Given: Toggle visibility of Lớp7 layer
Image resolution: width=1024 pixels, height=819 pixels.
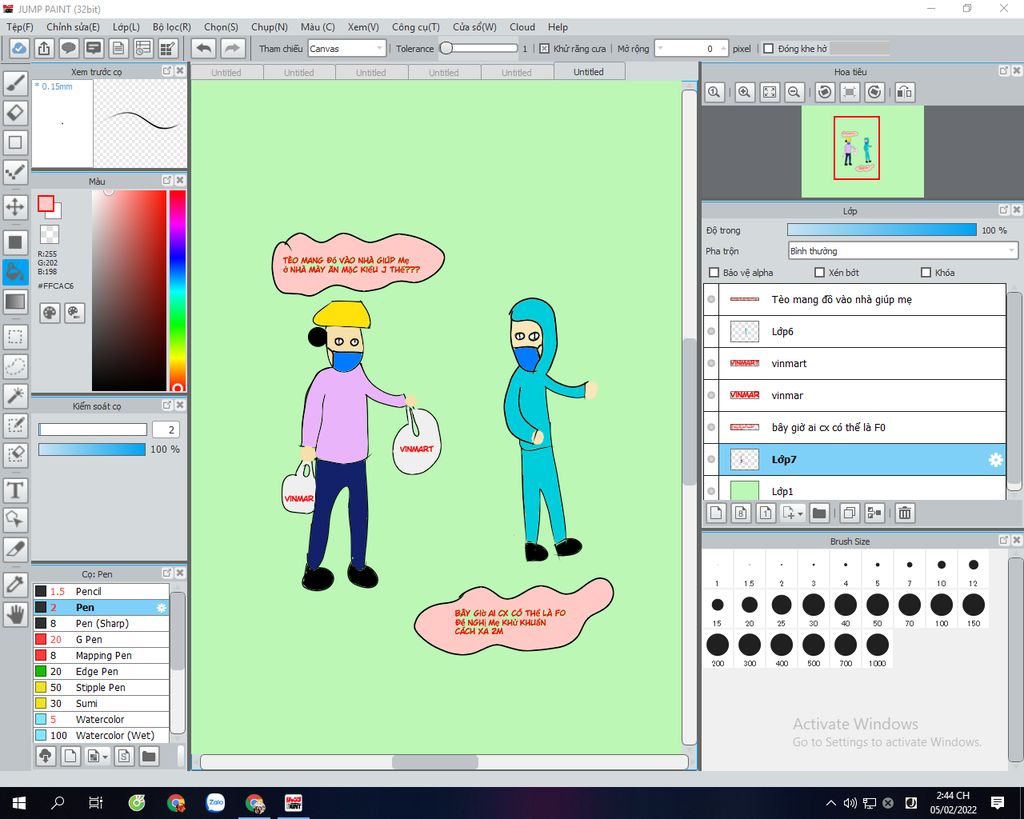Looking at the screenshot, I should [711, 459].
